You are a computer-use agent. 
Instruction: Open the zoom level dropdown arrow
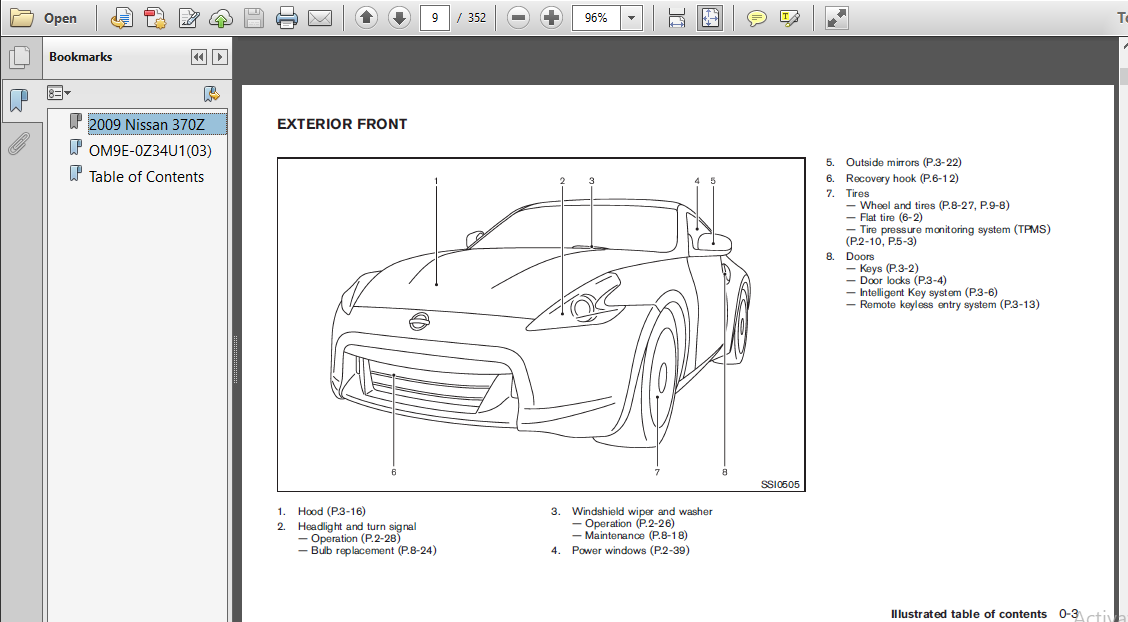[x=631, y=17]
